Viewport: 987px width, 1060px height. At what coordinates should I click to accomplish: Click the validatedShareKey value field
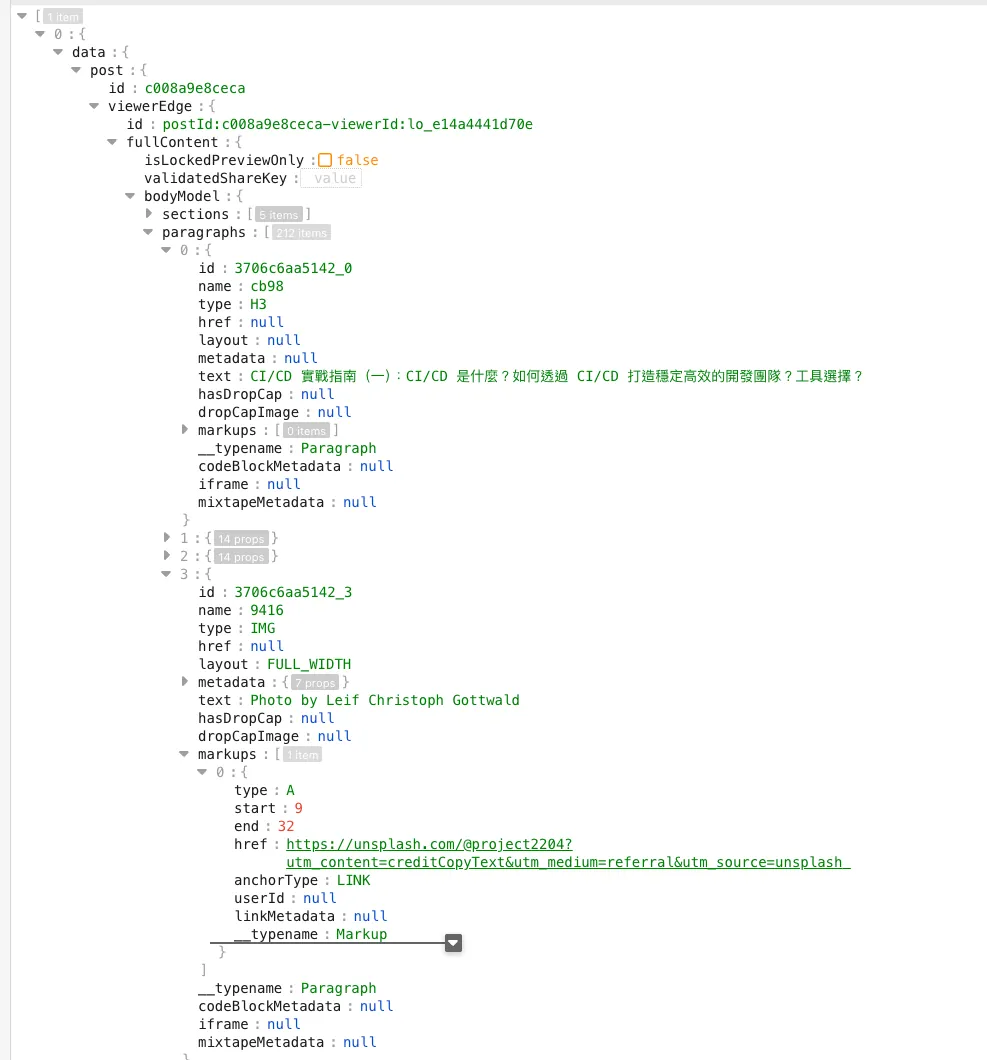pyautogui.click(x=333, y=178)
